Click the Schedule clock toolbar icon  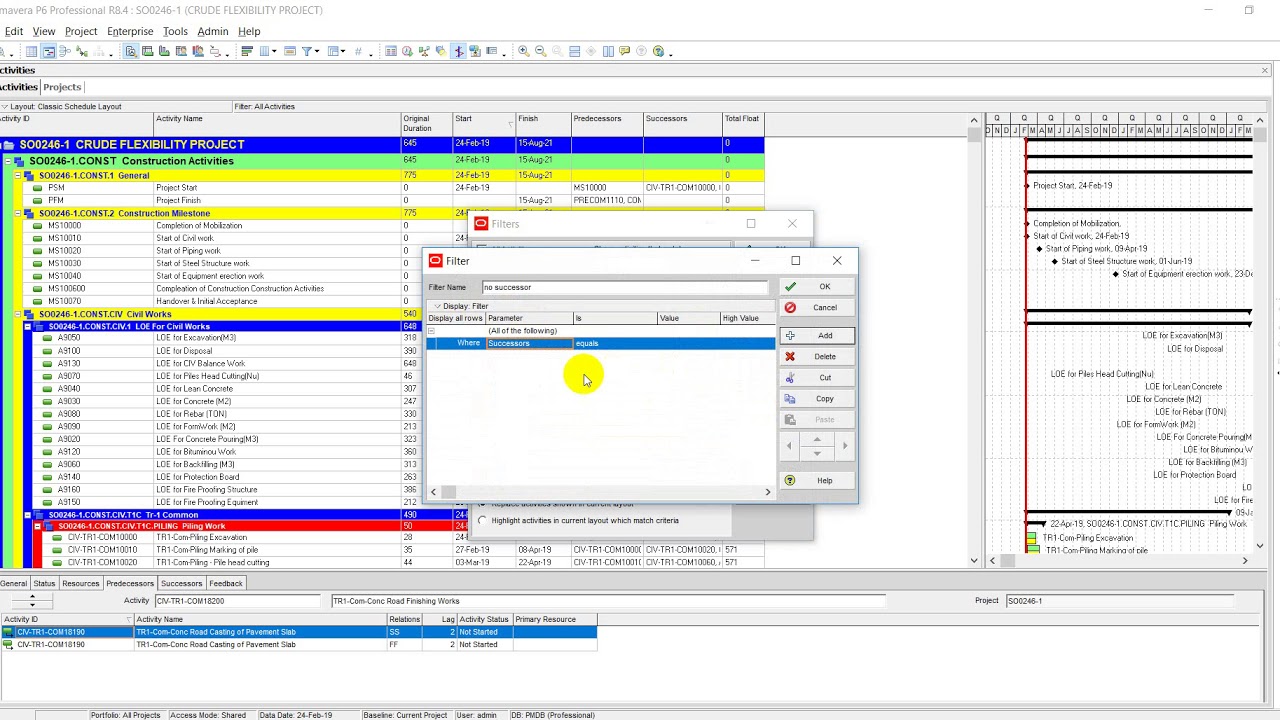[x=407, y=51]
